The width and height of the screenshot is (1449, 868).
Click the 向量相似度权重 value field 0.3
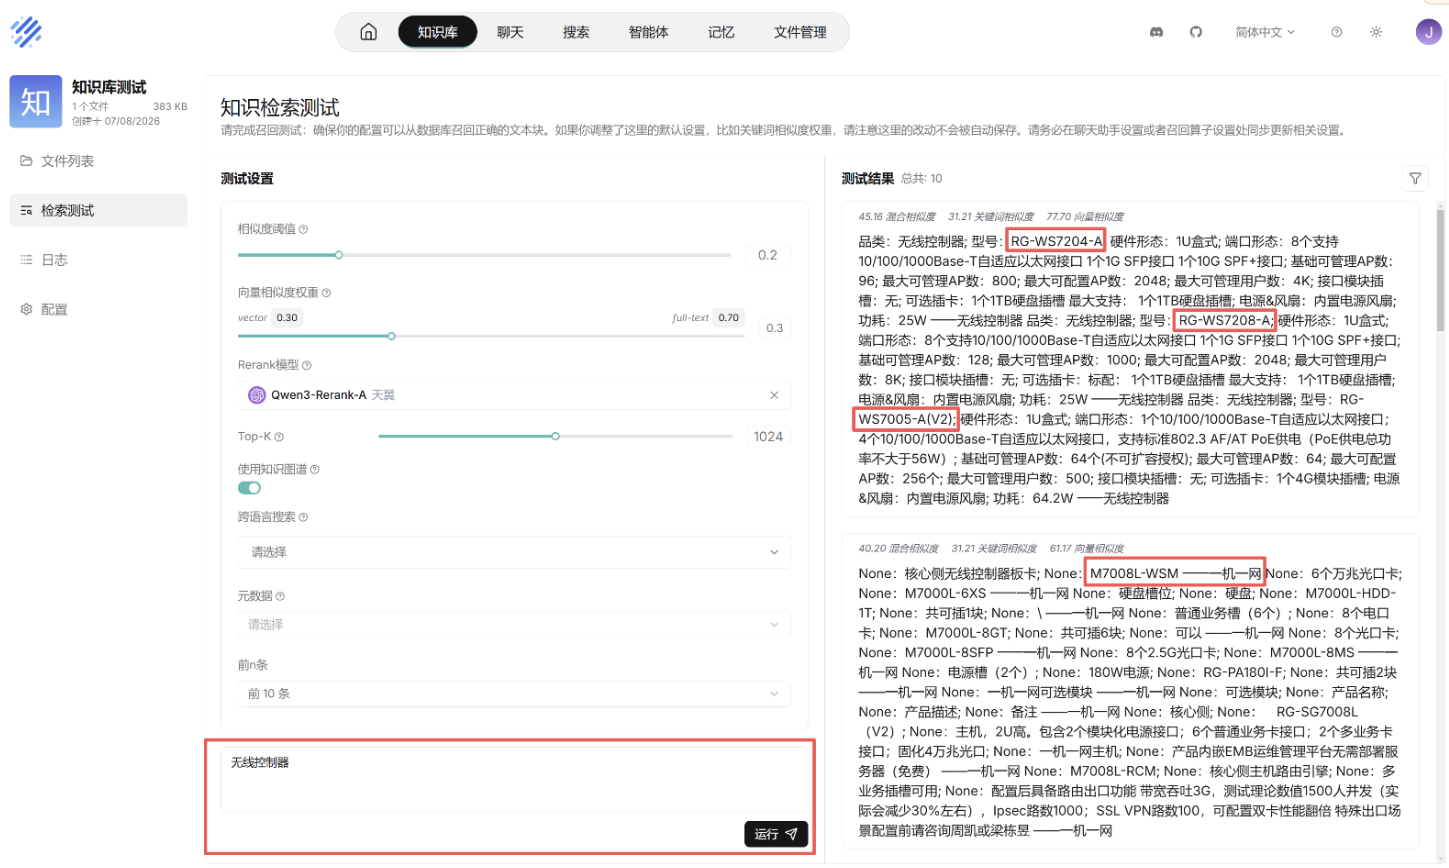coord(775,328)
